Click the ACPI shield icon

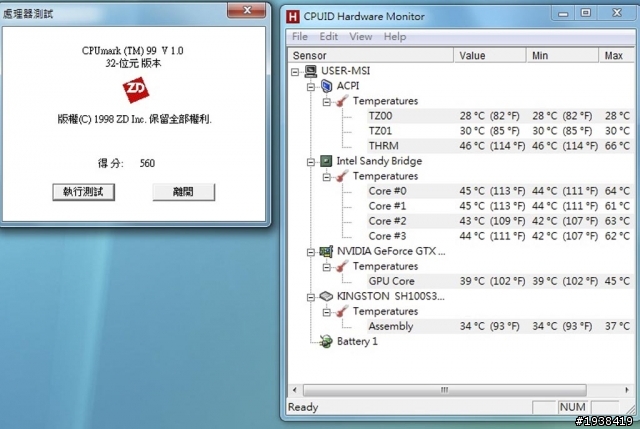pyautogui.click(x=327, y=86)
